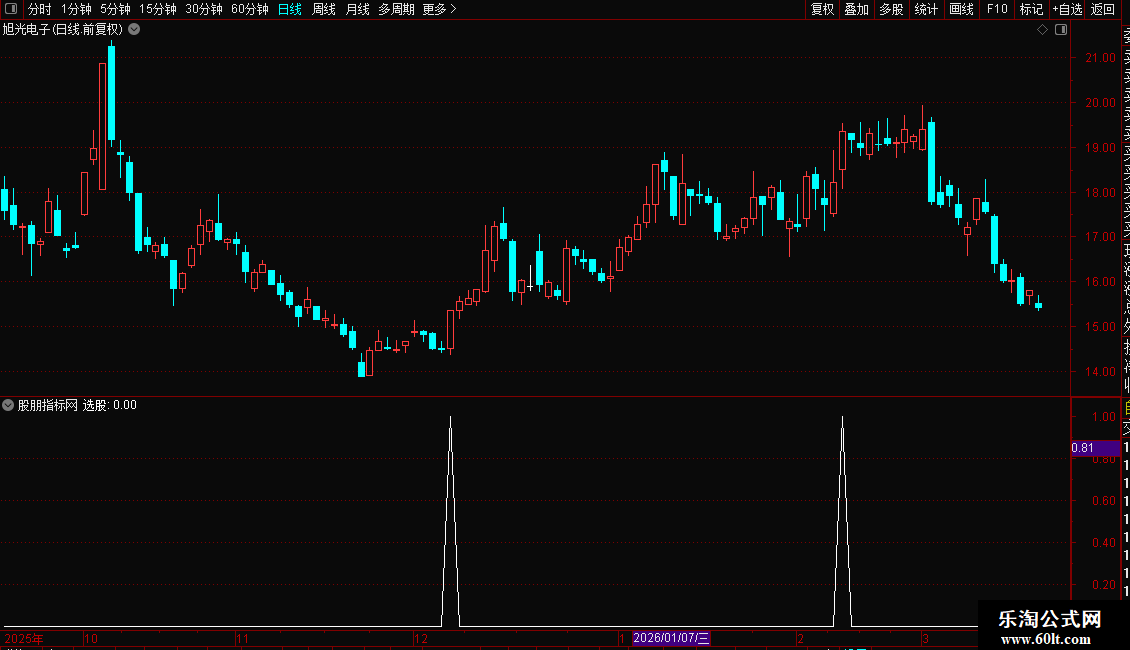
Task: Click the 选股: 0.00 value label
Action: [110, 405]
